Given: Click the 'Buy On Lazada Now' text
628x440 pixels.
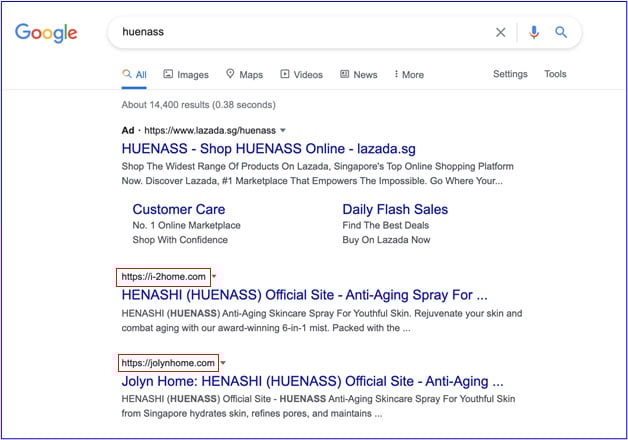Looking at the screenshot, I should point(386,240).
